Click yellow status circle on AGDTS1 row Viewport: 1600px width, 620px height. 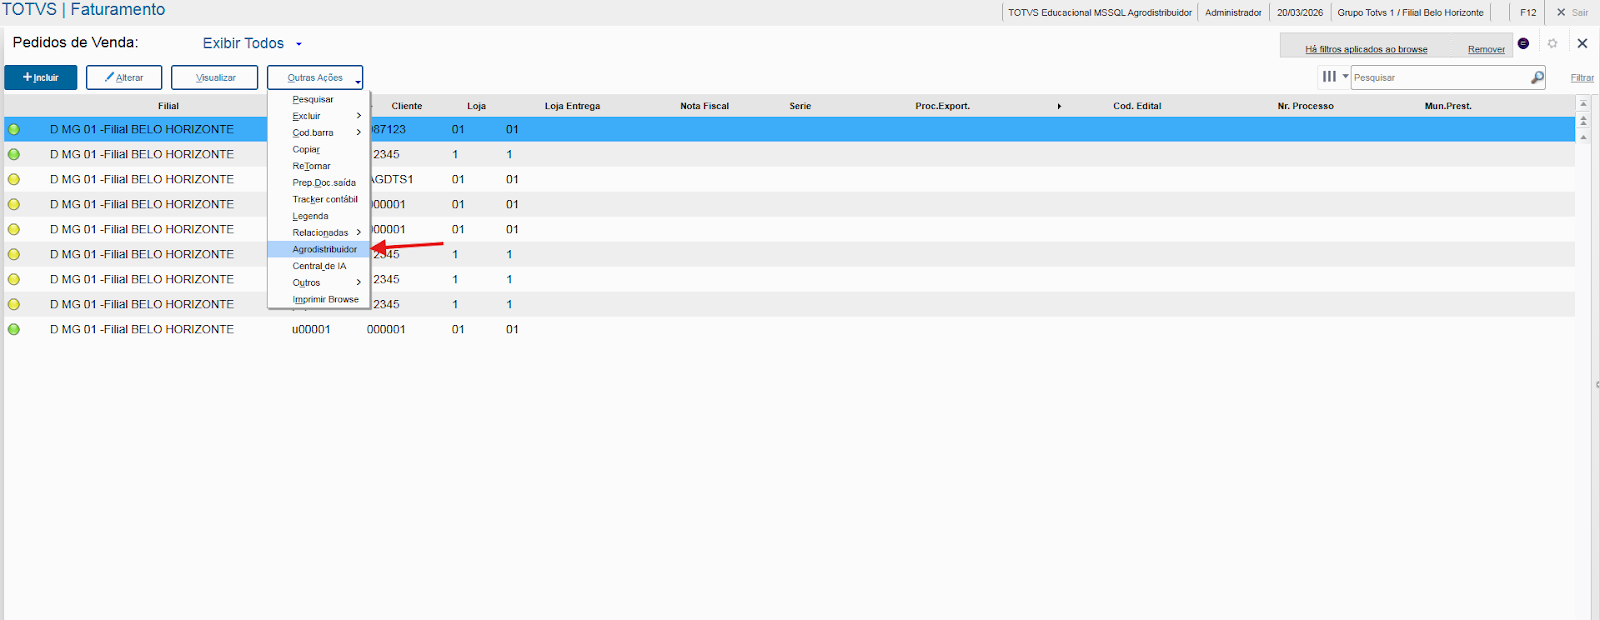[14, 179]
